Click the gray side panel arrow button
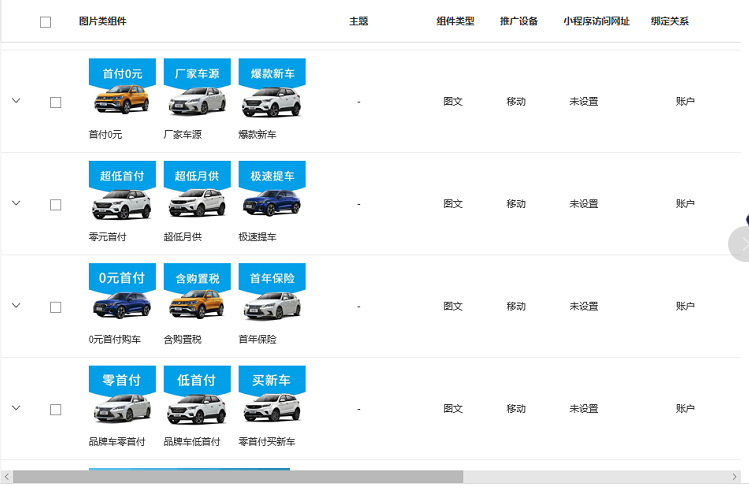The width and height of the screenshot is (749, 488). point(741,245)
